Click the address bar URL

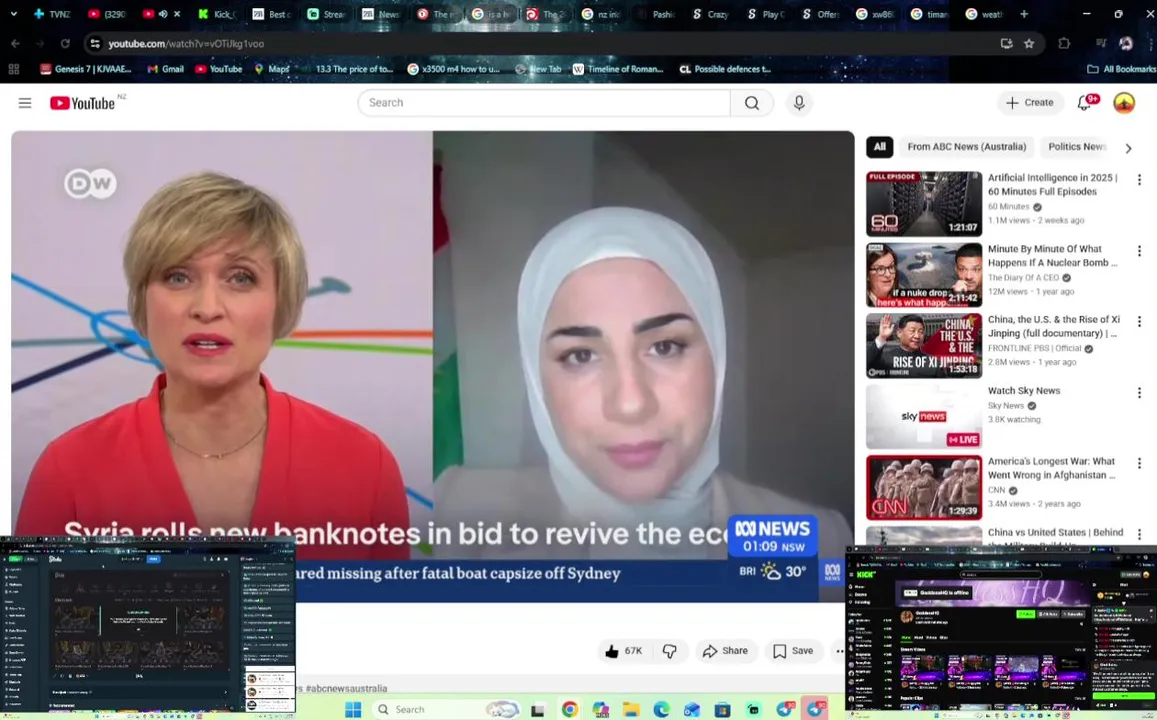pos(186,44)
